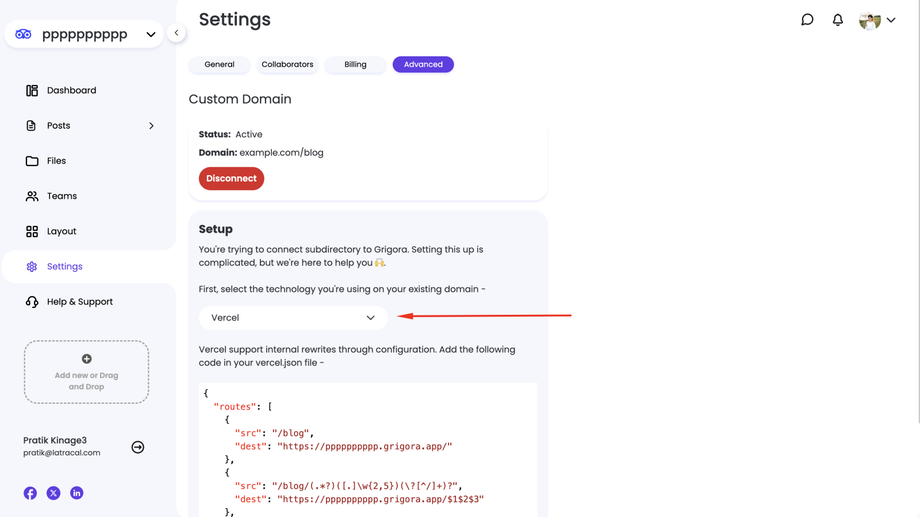The image size is (920, 517).
Task: Switch to the Collaborators tab
Action: (287, 65)
